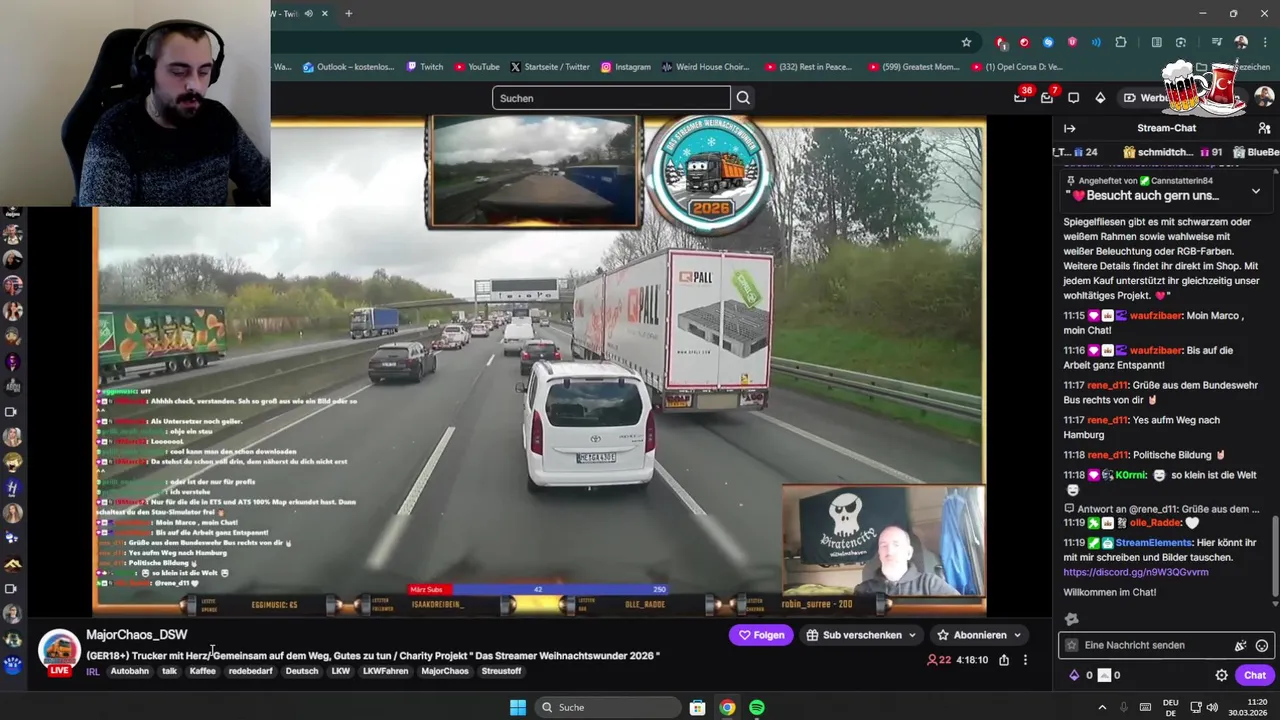Open Chrome from the Windows taskbar
Image resolution: width=1280 pixels, height=720 pixels.
click(x=727, y=707)
